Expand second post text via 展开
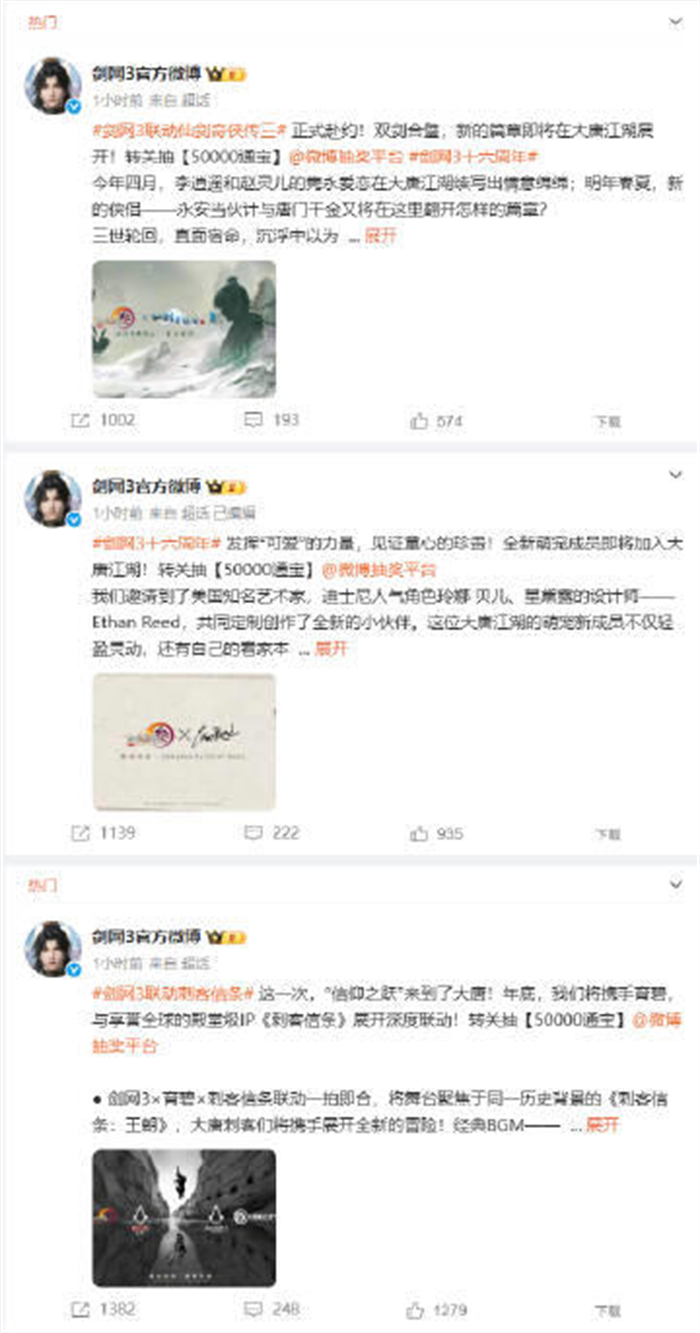Screen dimensions: 700x1333 tap(331, 648)
